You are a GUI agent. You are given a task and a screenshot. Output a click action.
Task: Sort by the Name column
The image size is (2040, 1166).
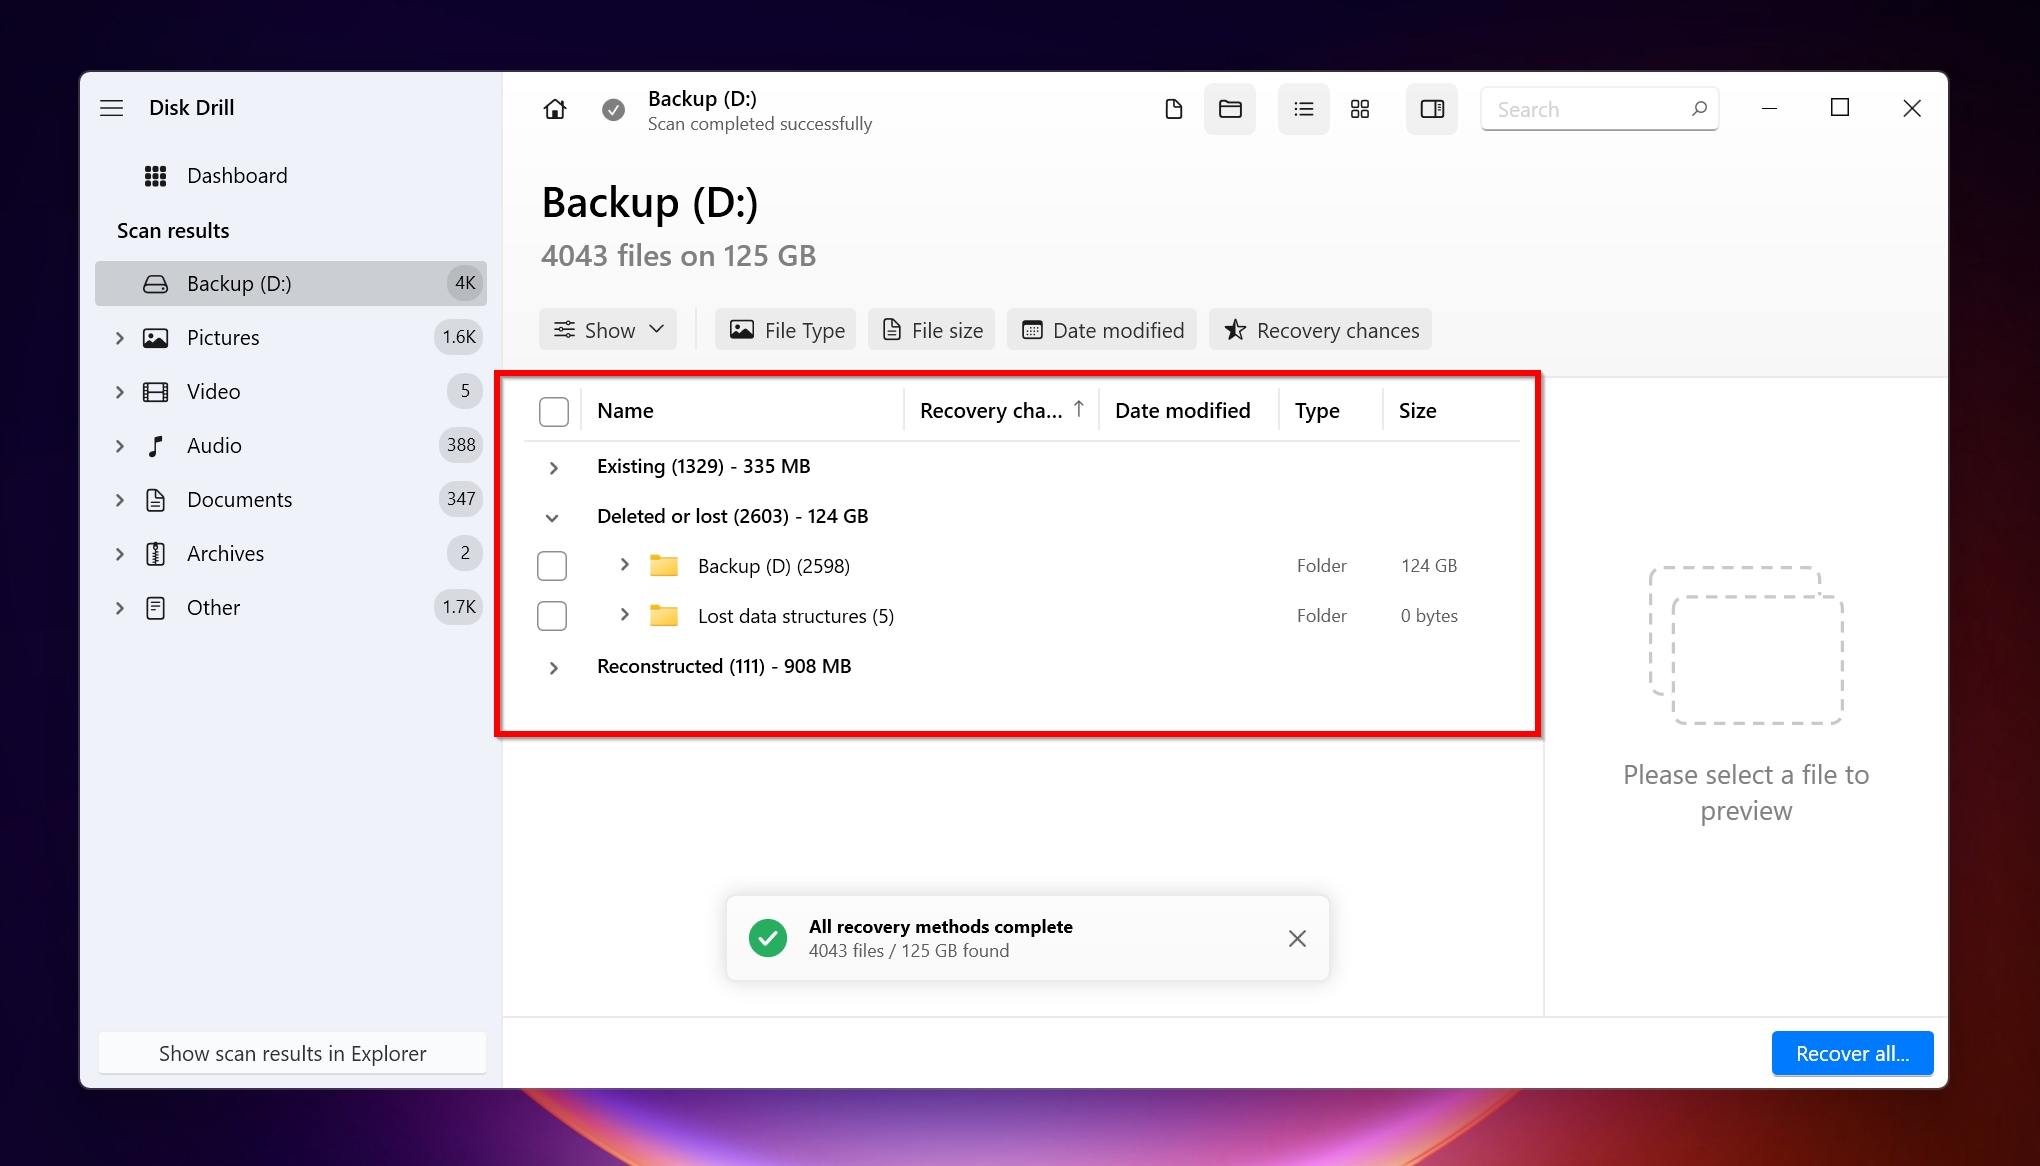tap(625, 411)
